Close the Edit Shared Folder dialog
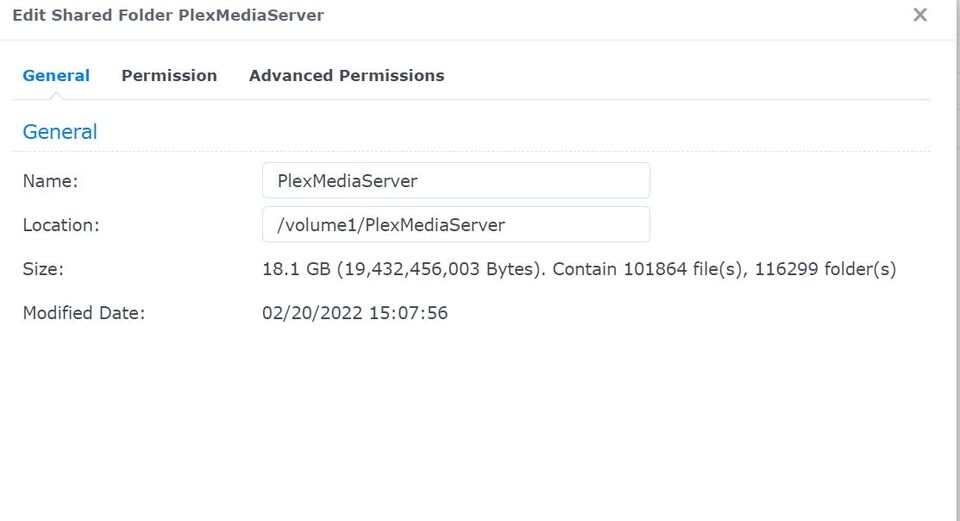This screenshot has width=960, height=521. 920,15
